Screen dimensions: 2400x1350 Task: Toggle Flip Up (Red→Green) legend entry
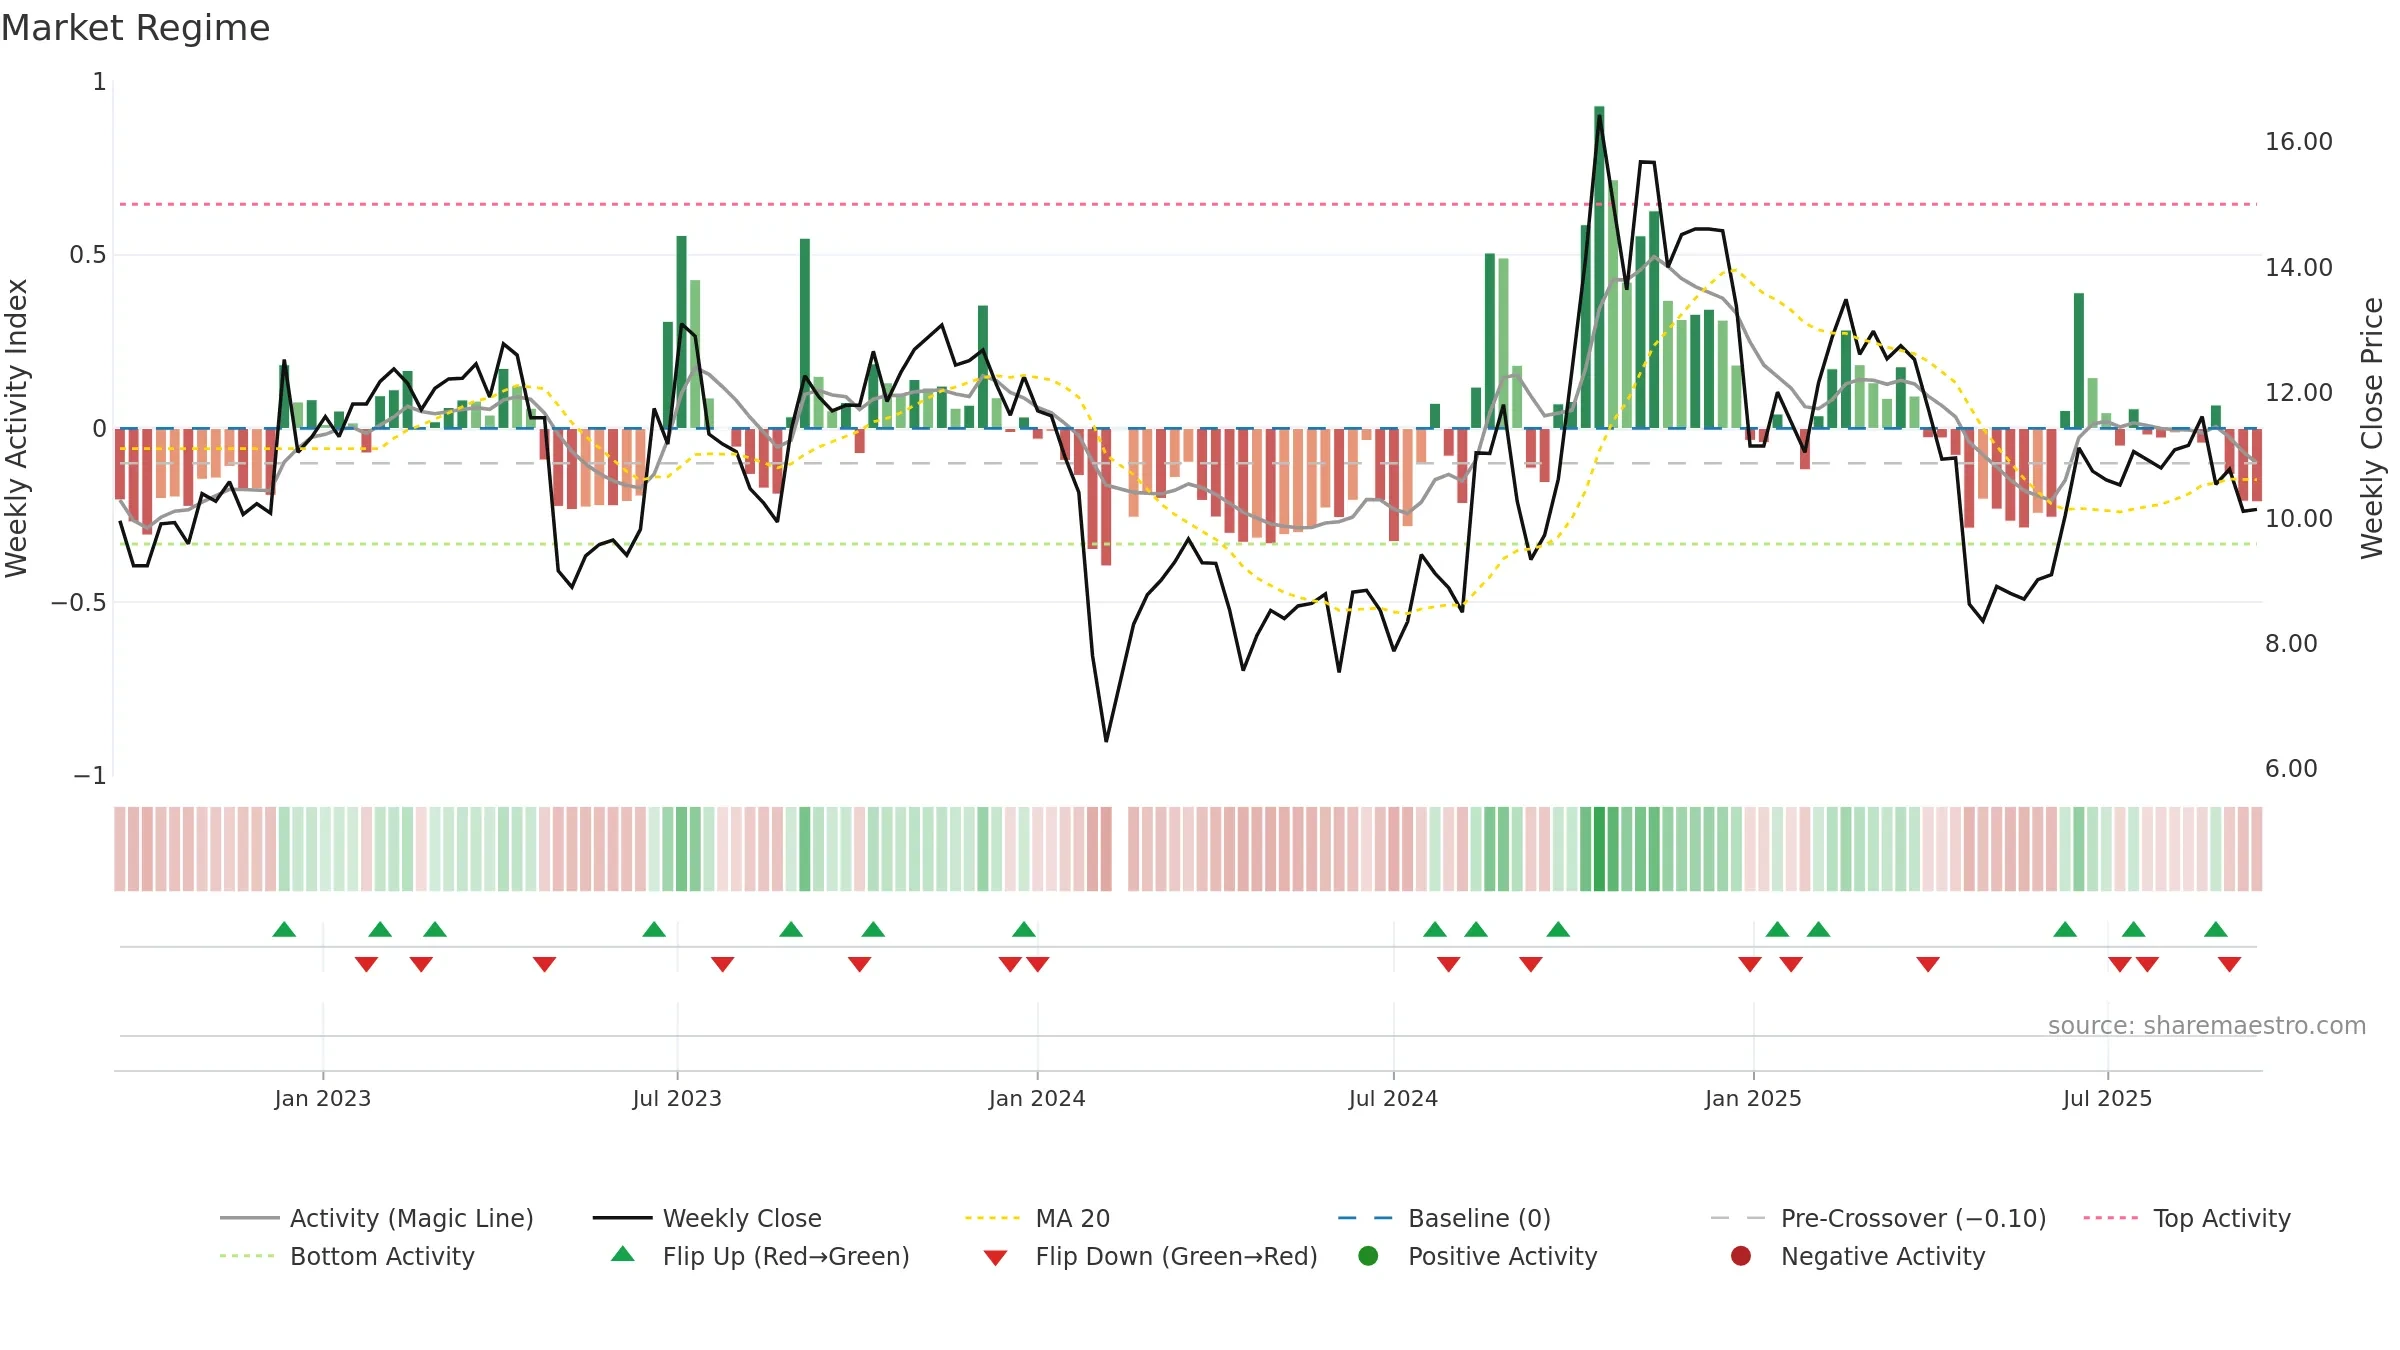[760, 1256]
